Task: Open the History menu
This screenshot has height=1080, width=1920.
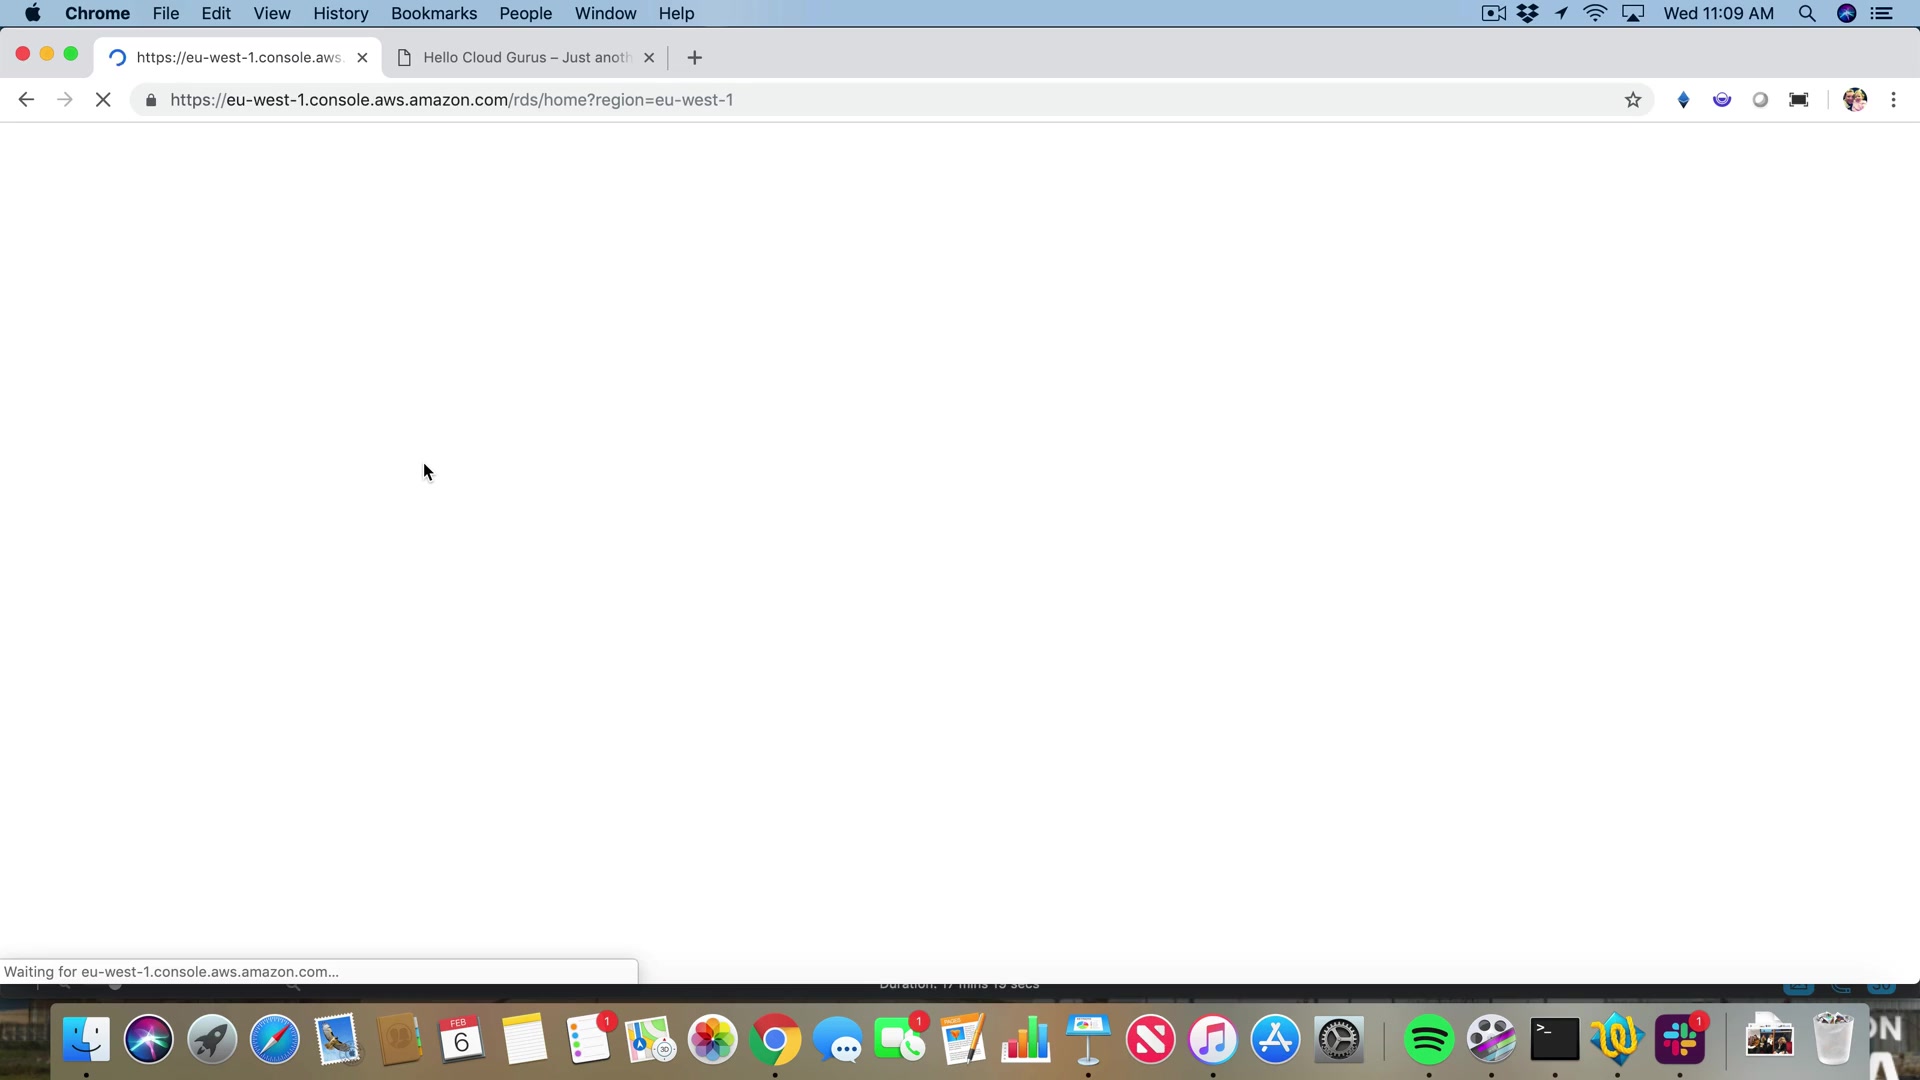Action: click(x=340, y=14)
